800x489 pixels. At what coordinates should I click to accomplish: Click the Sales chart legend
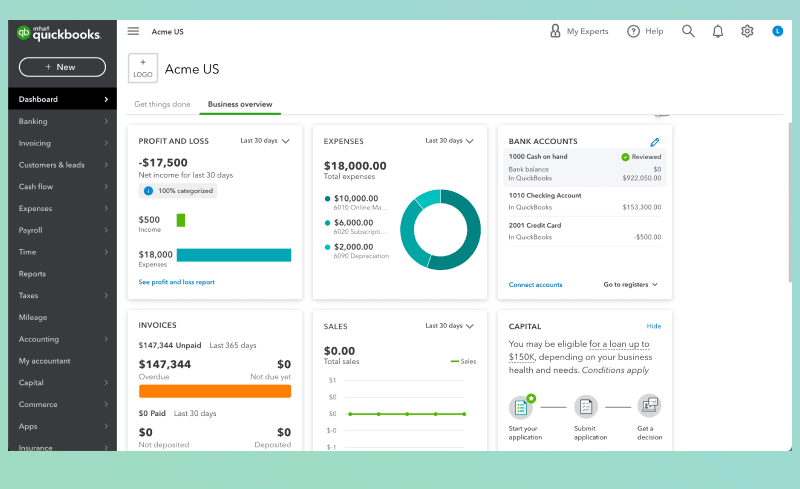pyautogui.click(x=463, y=361)
